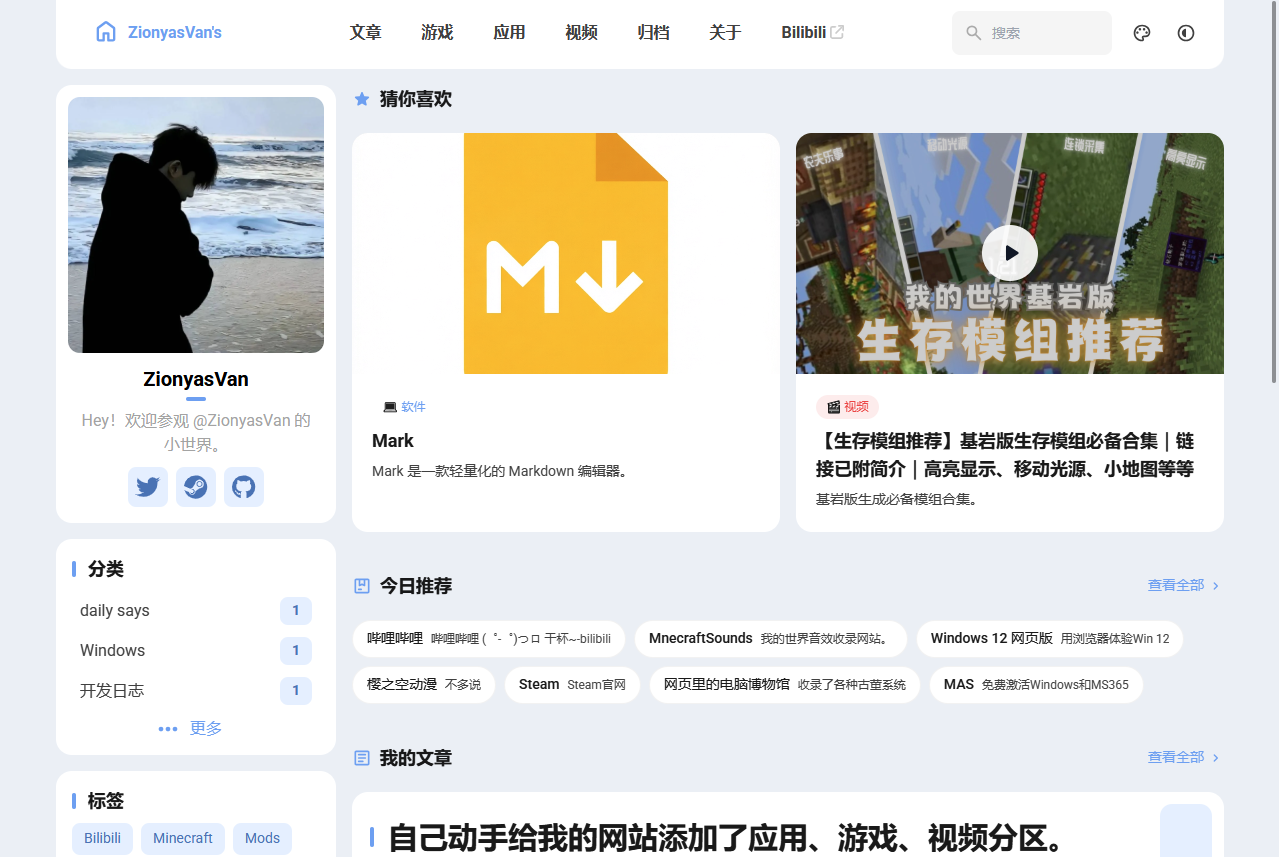Open the GitHub profile icon
This screenshot has height=857, width=1279.
[x=244, y=487]
